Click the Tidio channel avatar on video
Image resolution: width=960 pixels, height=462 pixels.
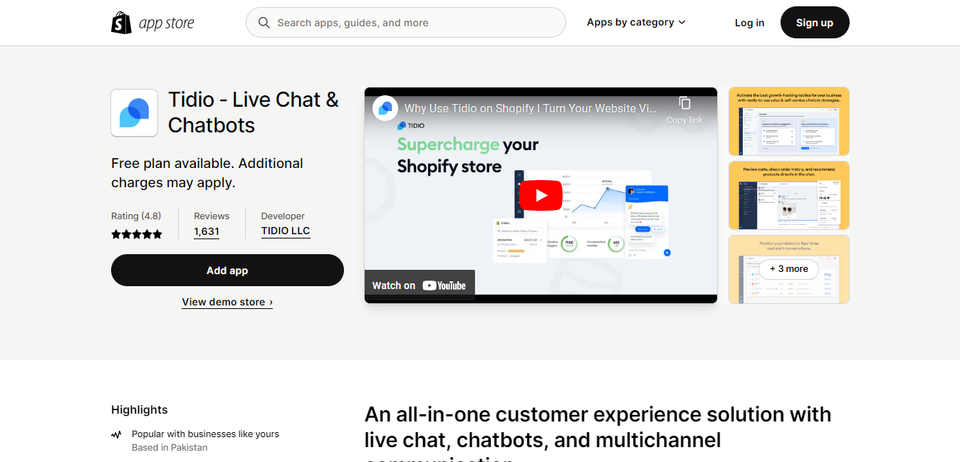pyautogui.click(x=385, y=108)
